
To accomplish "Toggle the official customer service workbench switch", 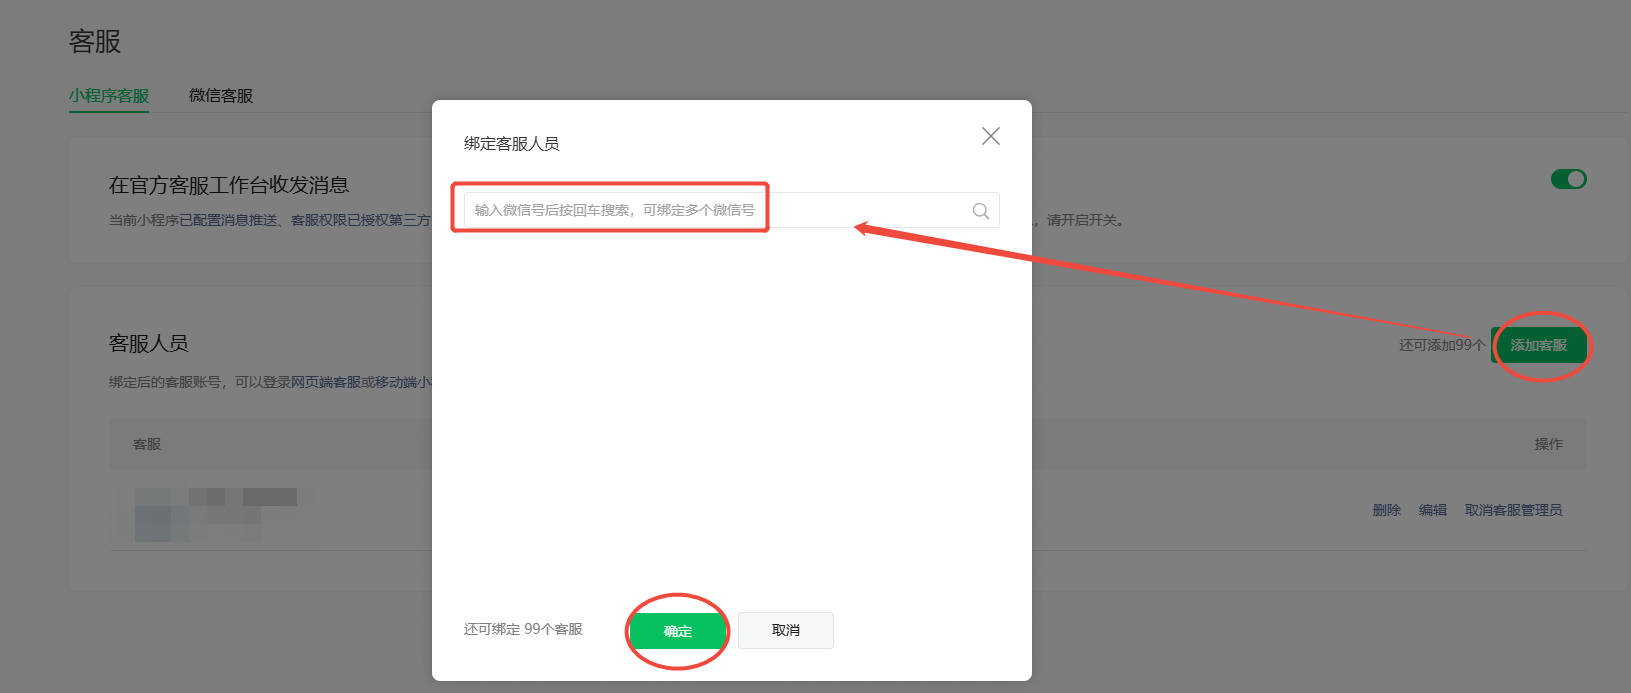I will click(x=1567, y=179).
